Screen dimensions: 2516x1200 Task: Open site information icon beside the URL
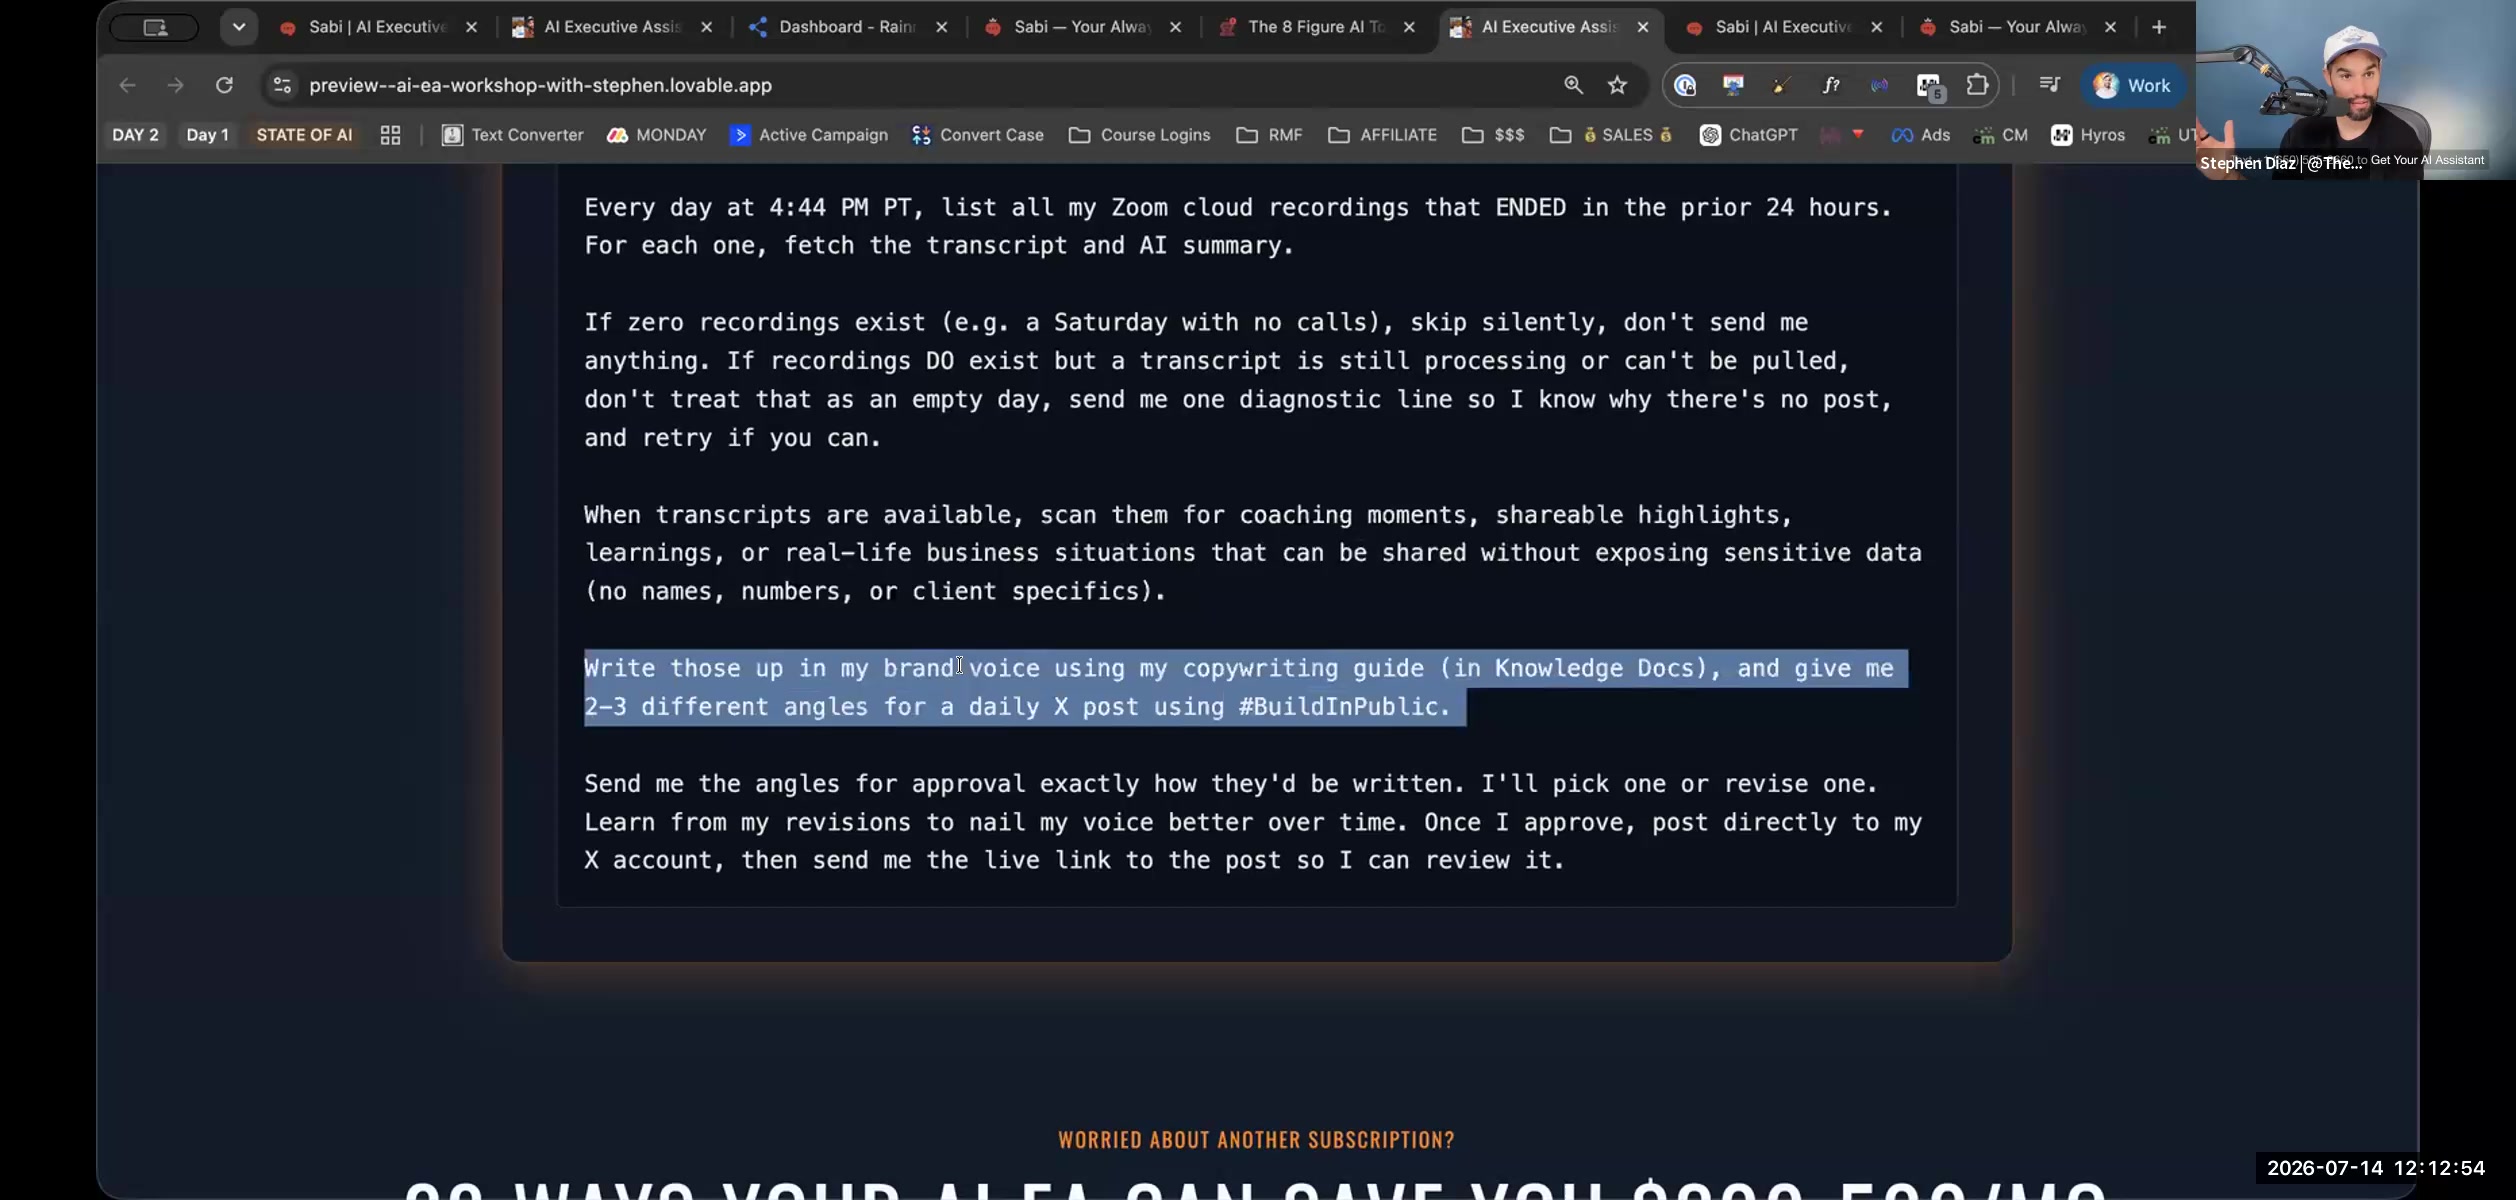283,85
